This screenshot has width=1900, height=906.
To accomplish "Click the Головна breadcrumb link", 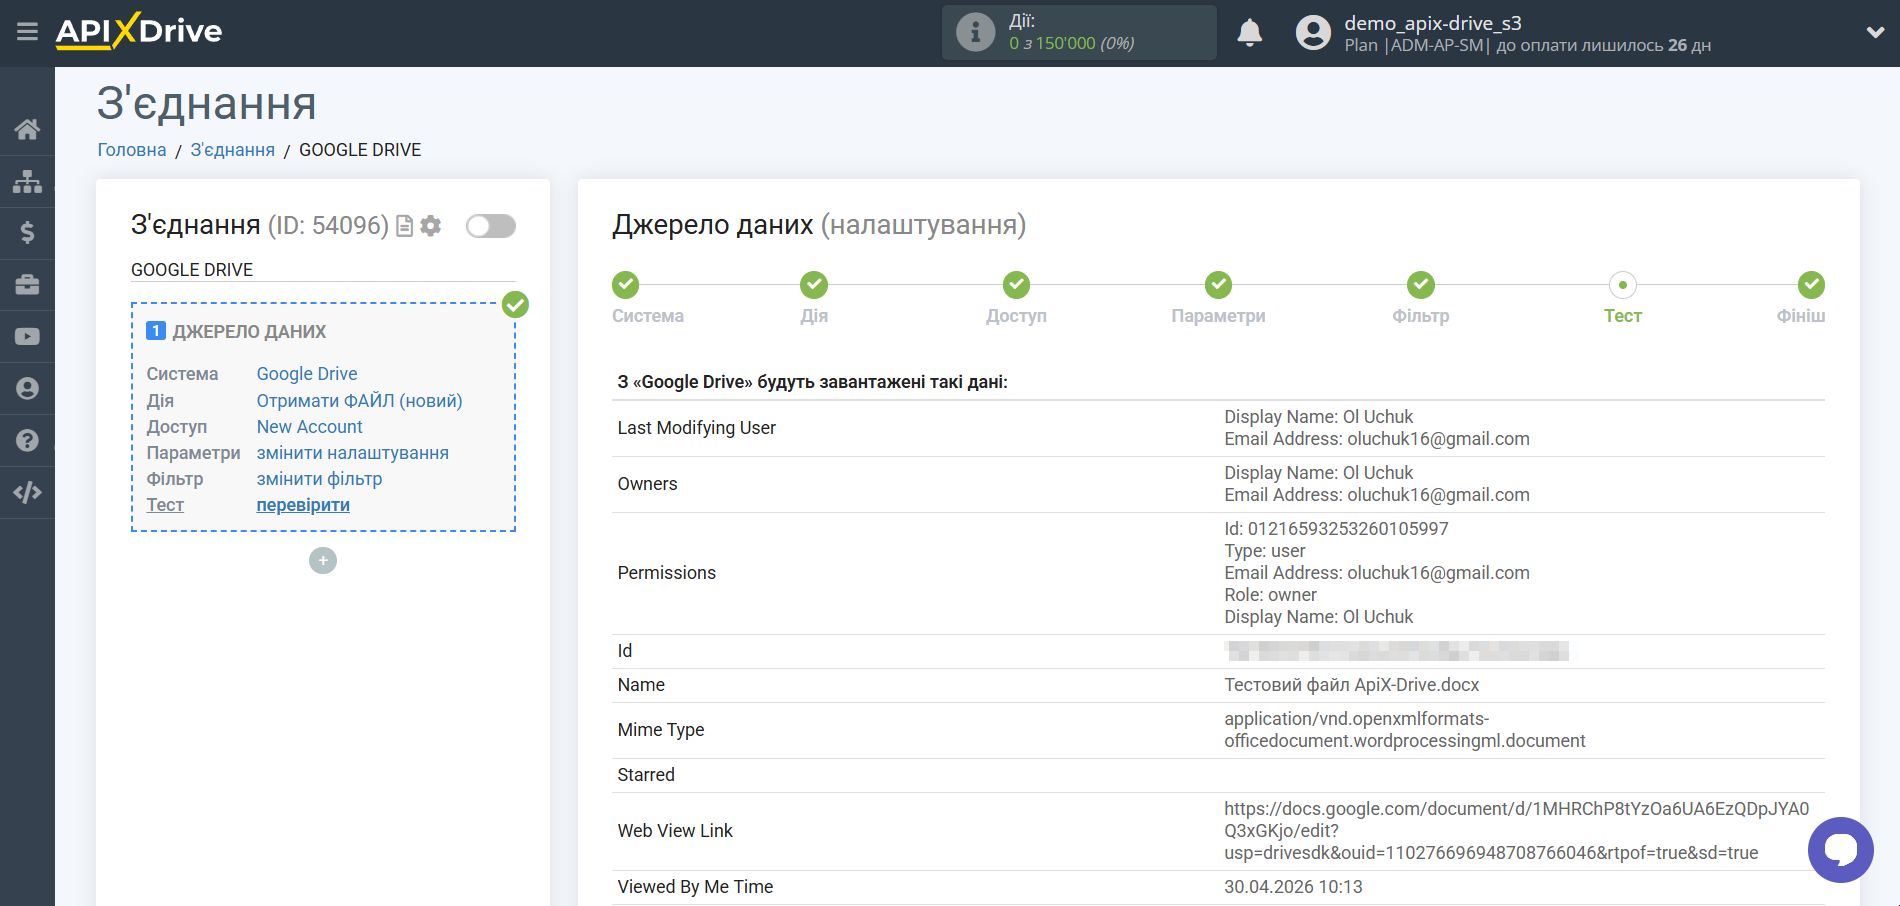I will tap(132, 150).
